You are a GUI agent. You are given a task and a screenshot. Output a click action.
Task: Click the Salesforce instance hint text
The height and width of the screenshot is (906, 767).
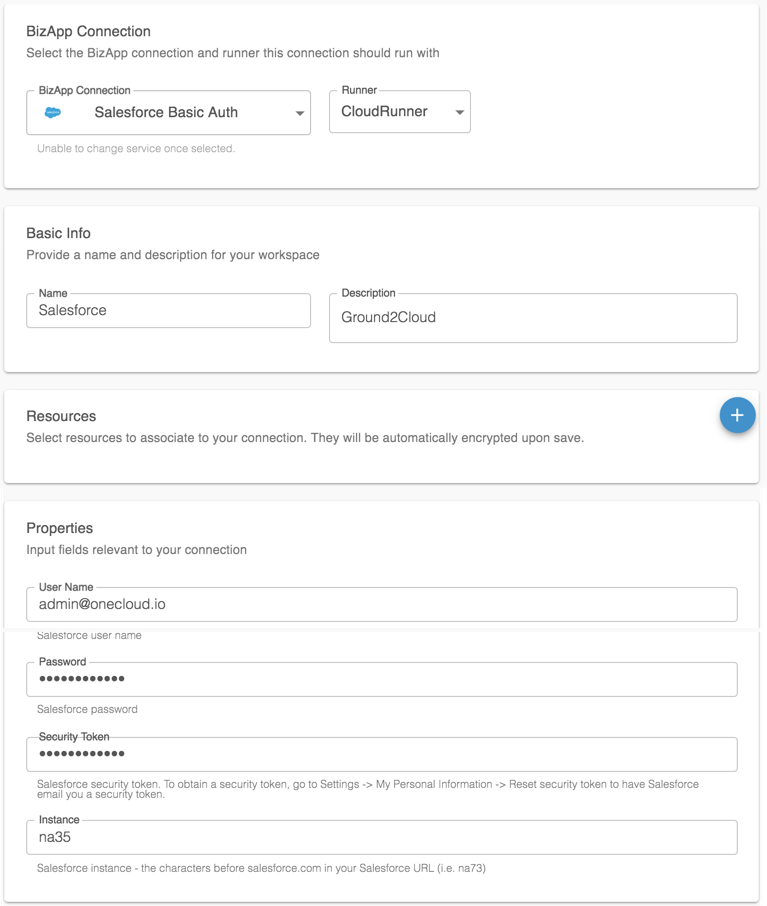[x=261, y=868]
